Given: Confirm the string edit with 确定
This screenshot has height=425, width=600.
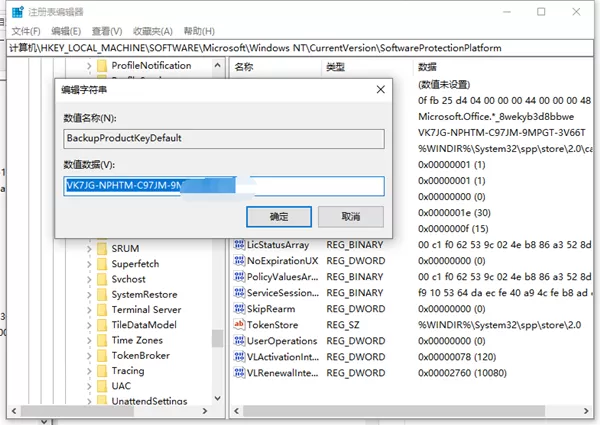Looking at the screenshot, I should [279, 217].
